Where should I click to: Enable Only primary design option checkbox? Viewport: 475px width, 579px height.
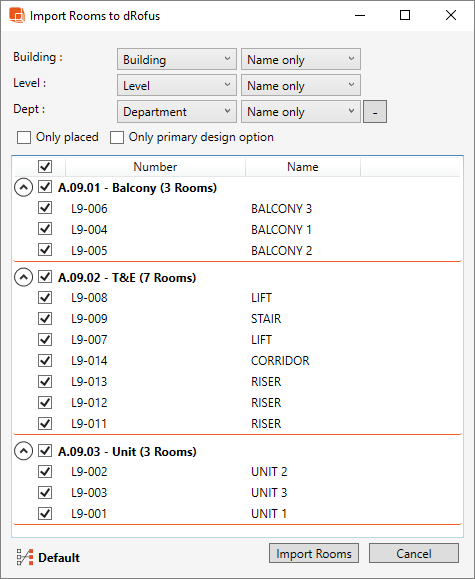point(117,137)
